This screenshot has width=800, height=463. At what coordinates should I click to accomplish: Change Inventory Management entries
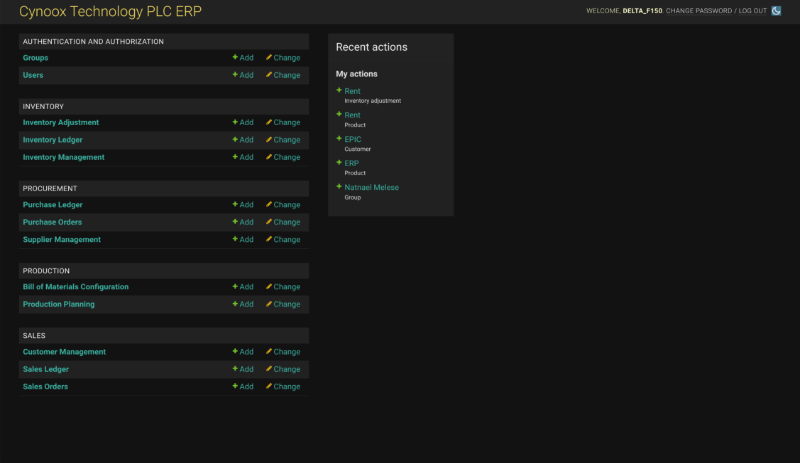283,157
